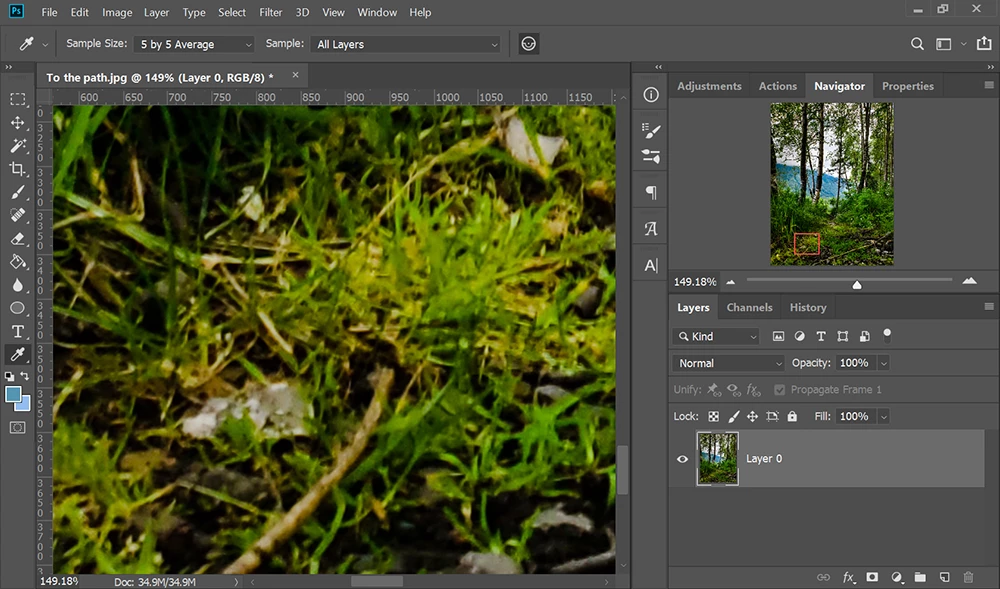Toggle lock transparent pixels
Screen dimensions: 1000x589
(x=714, y=416)
